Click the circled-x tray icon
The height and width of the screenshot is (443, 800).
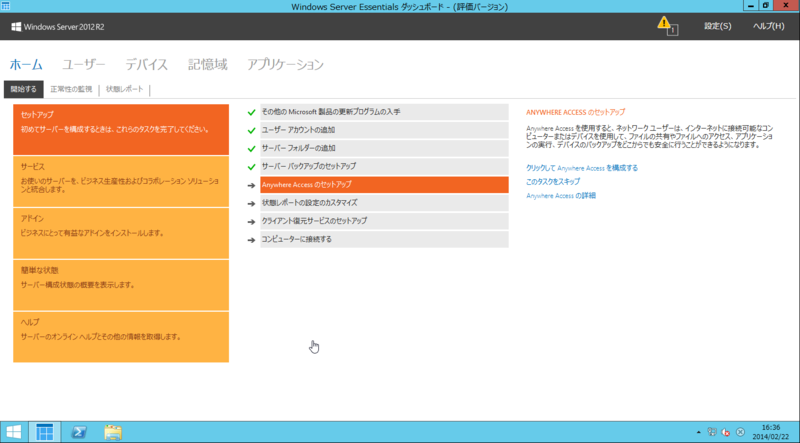click(740, 432)
